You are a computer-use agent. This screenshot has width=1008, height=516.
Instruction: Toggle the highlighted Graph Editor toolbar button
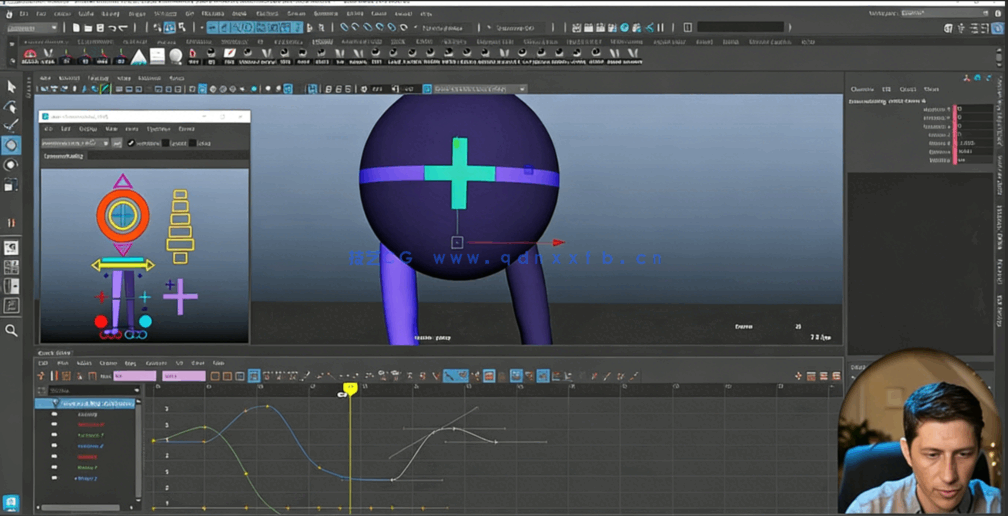tap(254, 376)
